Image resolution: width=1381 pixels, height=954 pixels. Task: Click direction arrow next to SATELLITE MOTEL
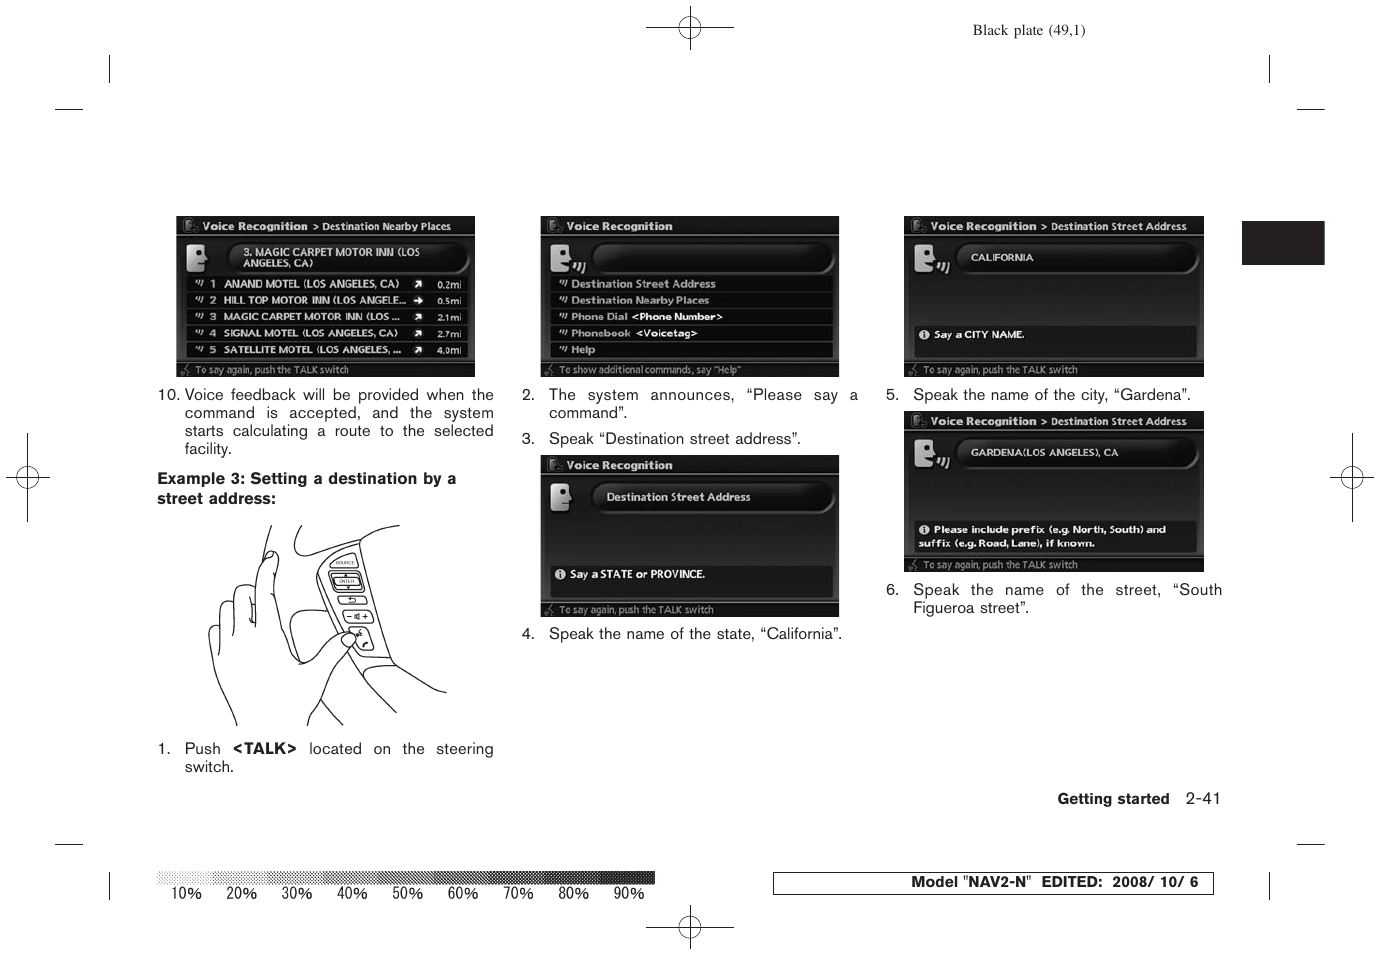[x=418, y=350]
